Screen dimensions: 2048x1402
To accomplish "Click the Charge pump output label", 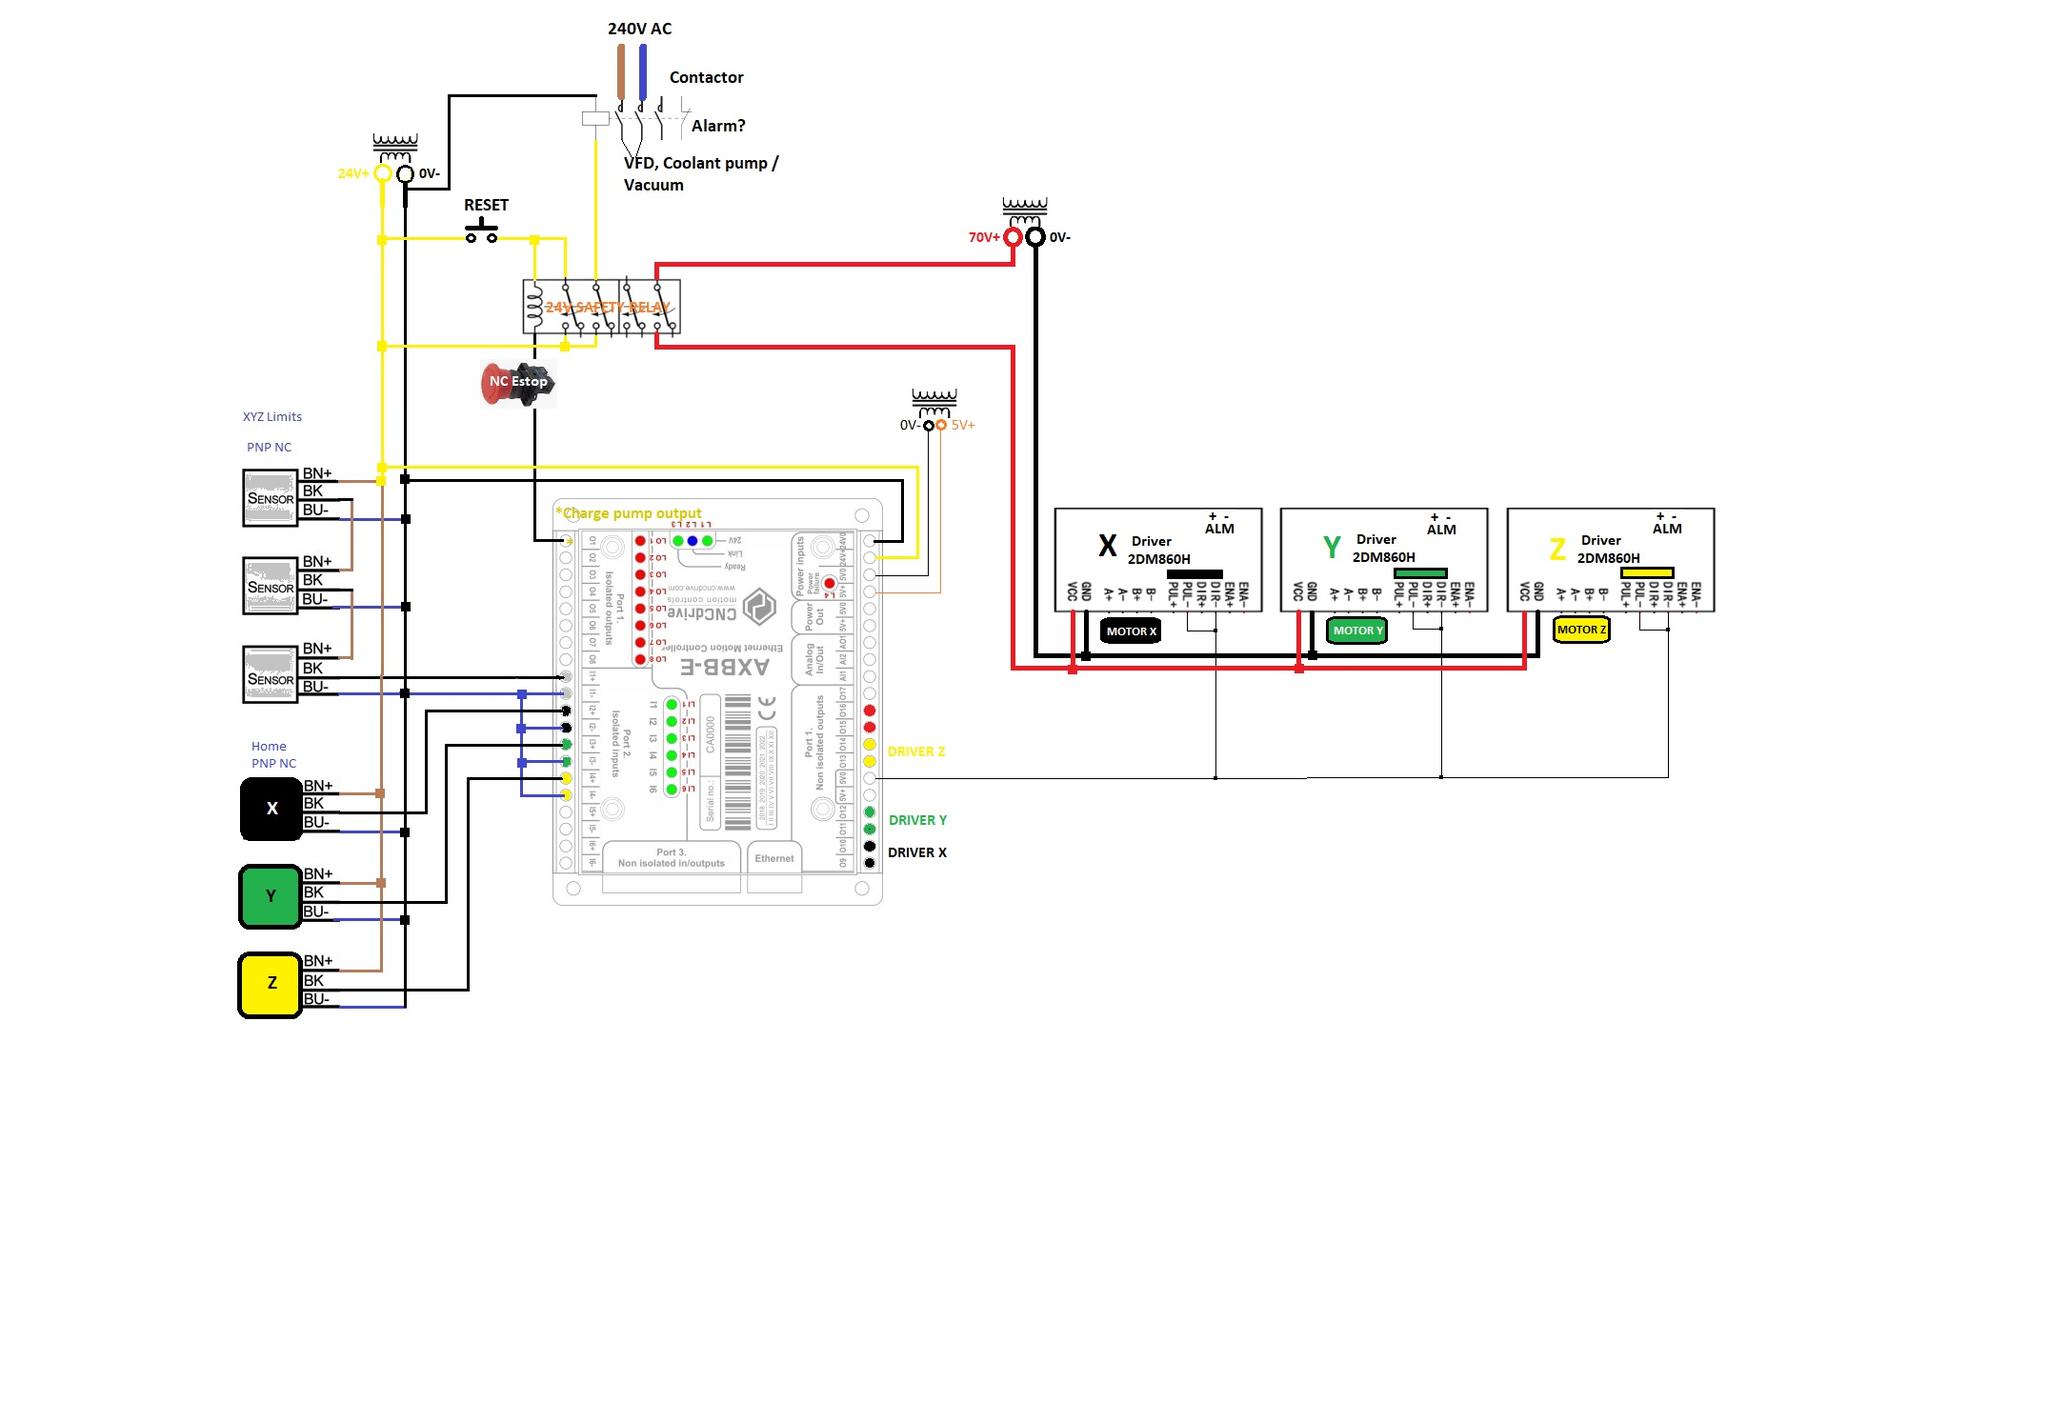I will (628, 513).
